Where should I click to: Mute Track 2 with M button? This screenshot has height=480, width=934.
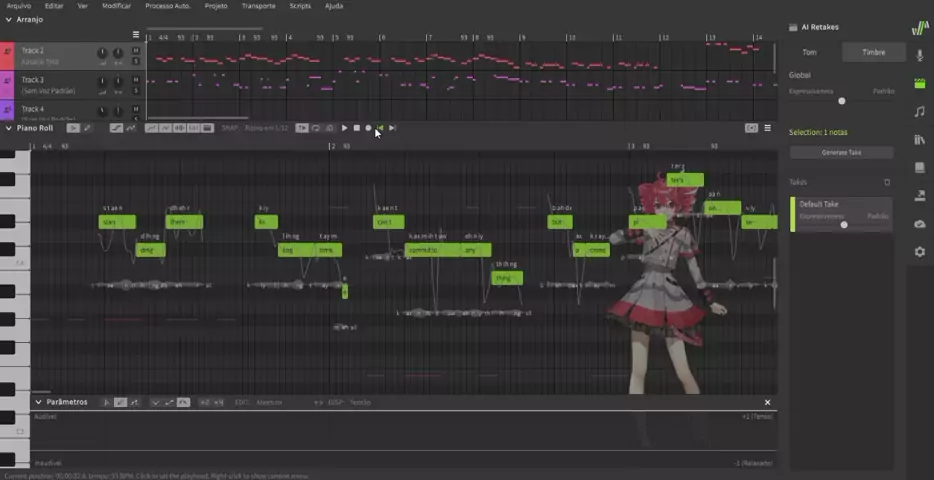point(136,50)
